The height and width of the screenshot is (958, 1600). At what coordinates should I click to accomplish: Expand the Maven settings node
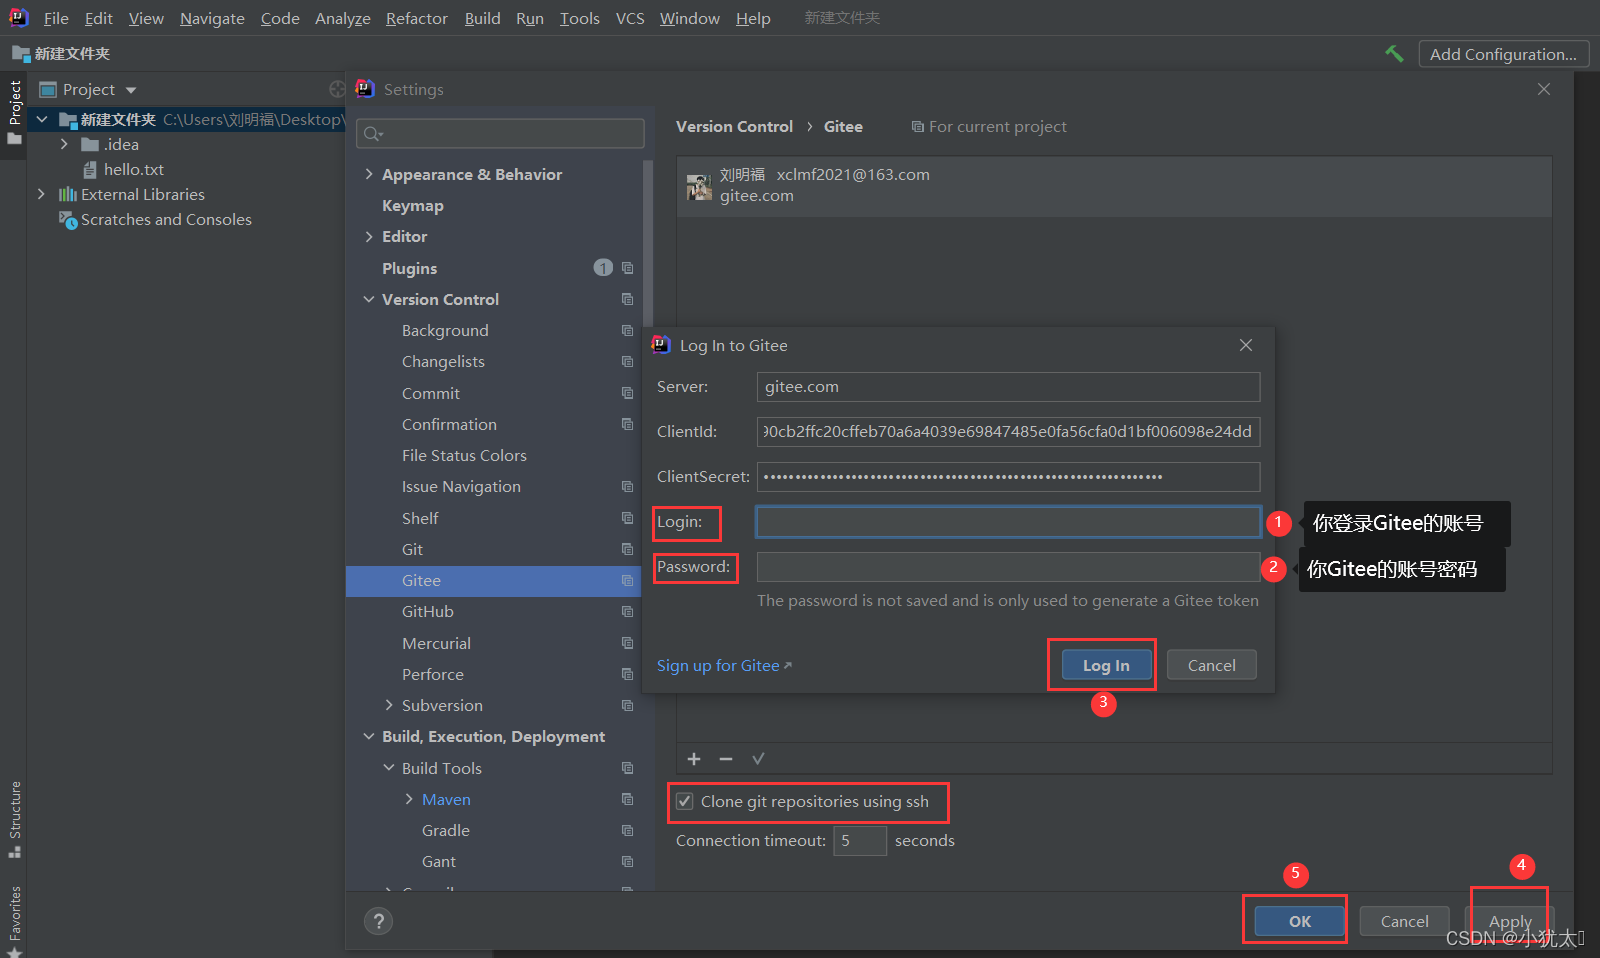(x=409, y=799)
